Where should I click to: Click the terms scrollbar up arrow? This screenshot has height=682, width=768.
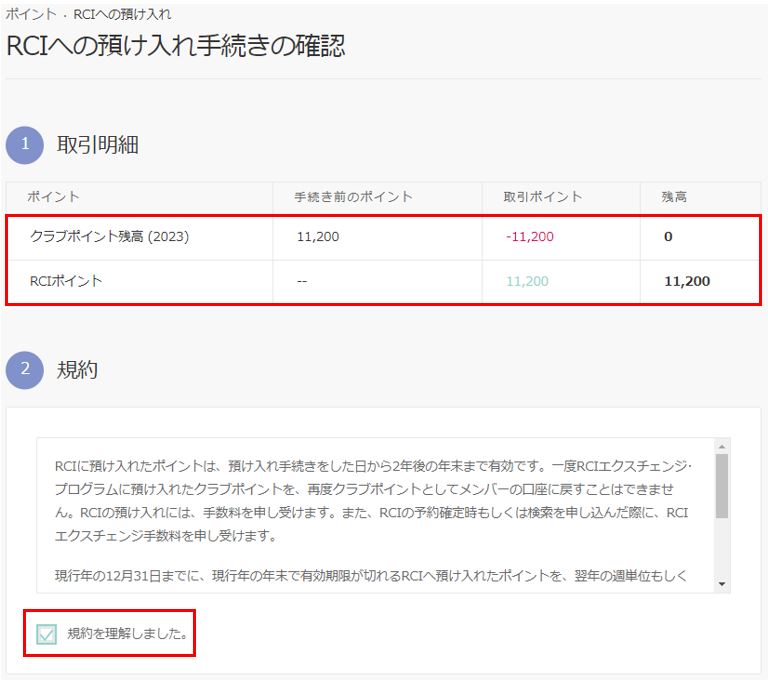722,446
